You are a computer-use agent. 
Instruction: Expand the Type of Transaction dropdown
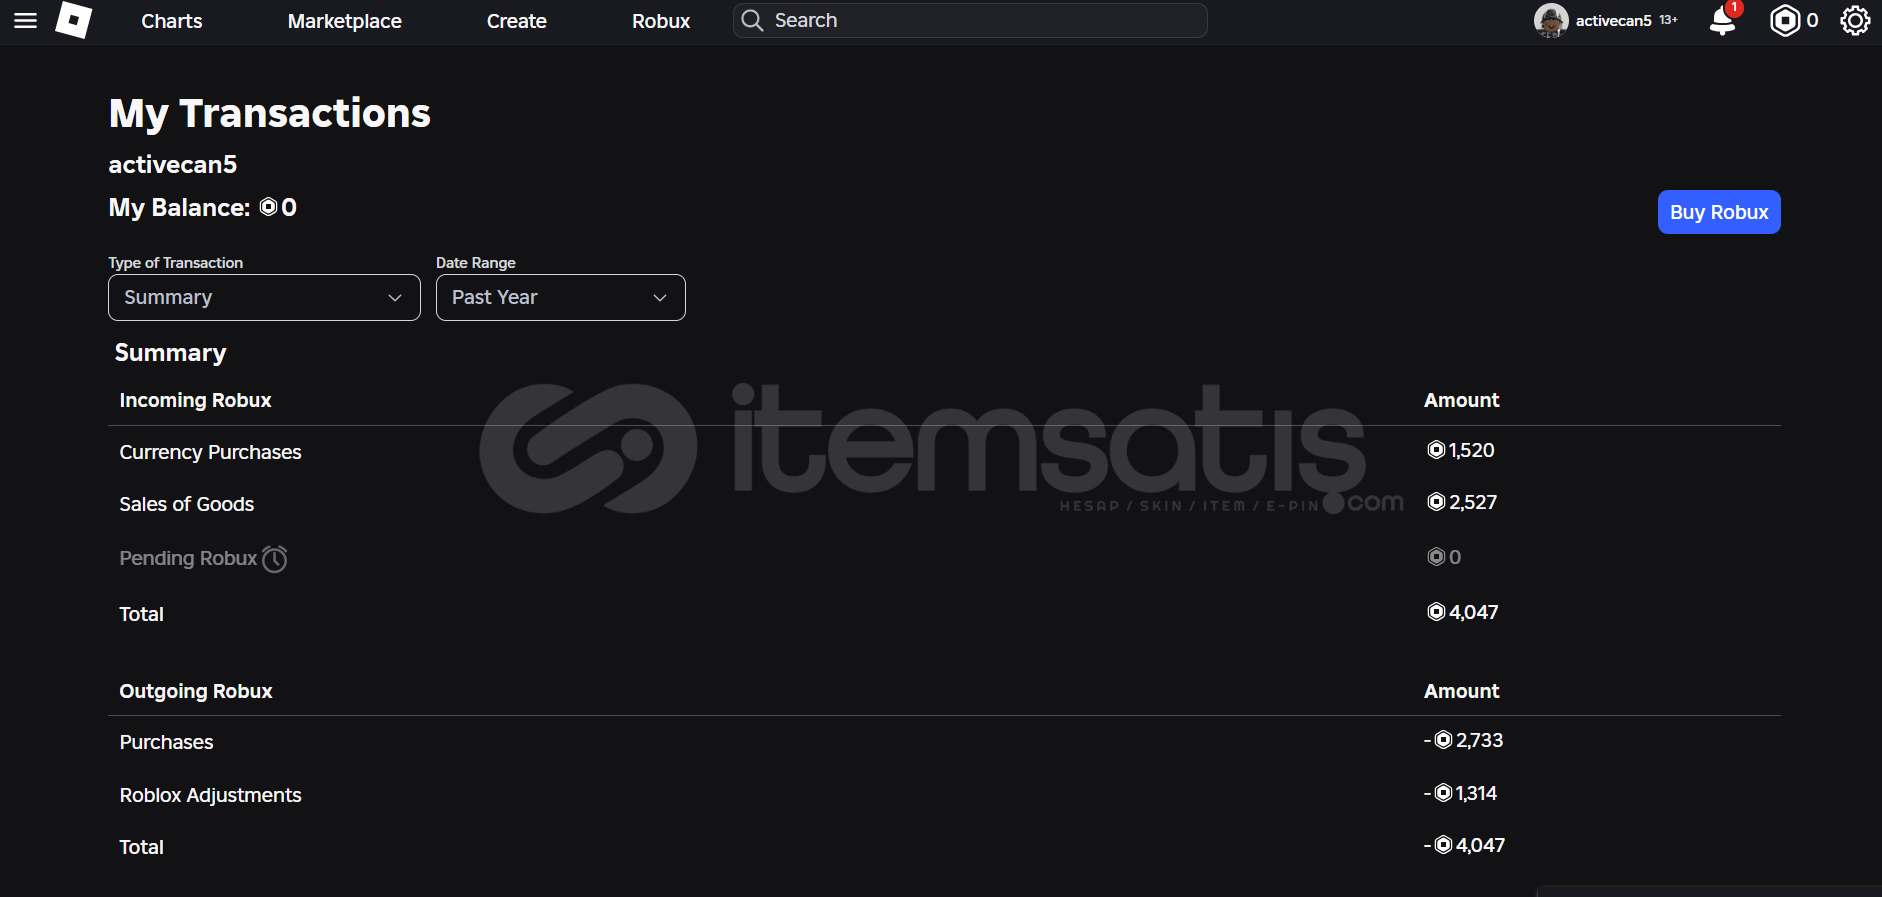pyautogui.click(x=264, y=297)
